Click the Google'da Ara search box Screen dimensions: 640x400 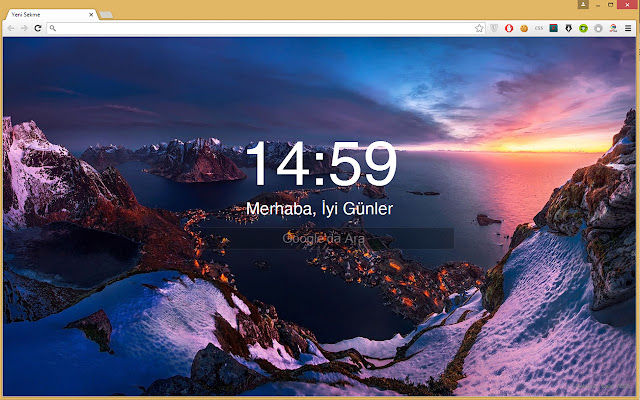point(326,238)
